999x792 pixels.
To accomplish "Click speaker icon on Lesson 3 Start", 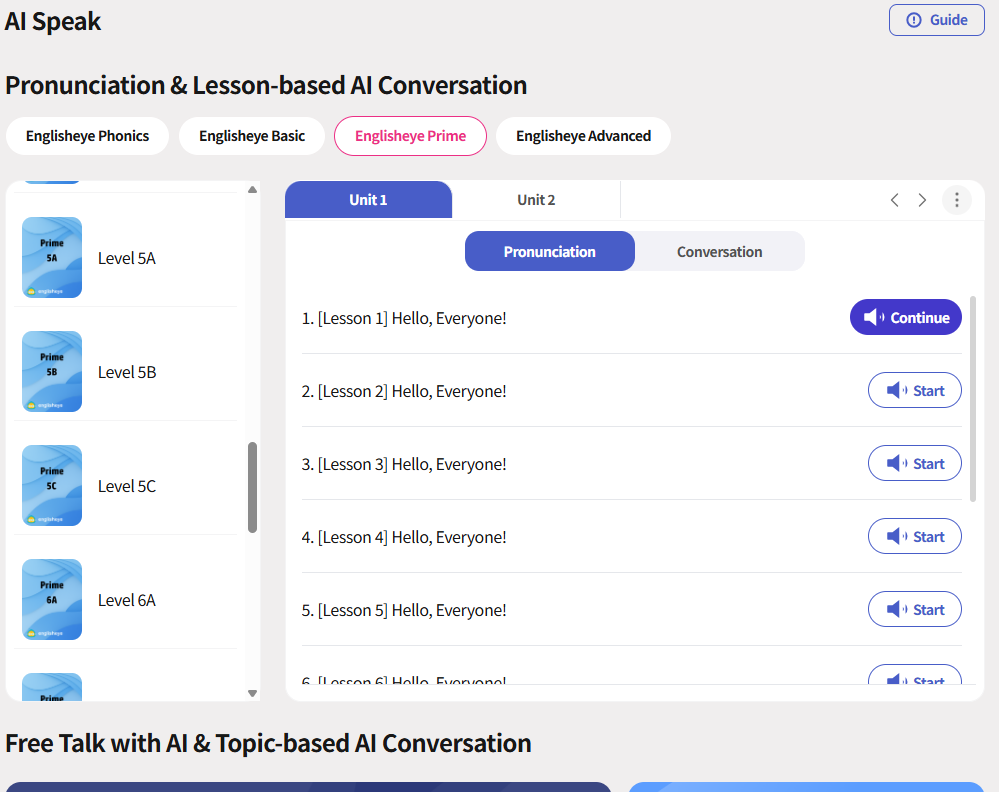I will click(x=897, y=464).
